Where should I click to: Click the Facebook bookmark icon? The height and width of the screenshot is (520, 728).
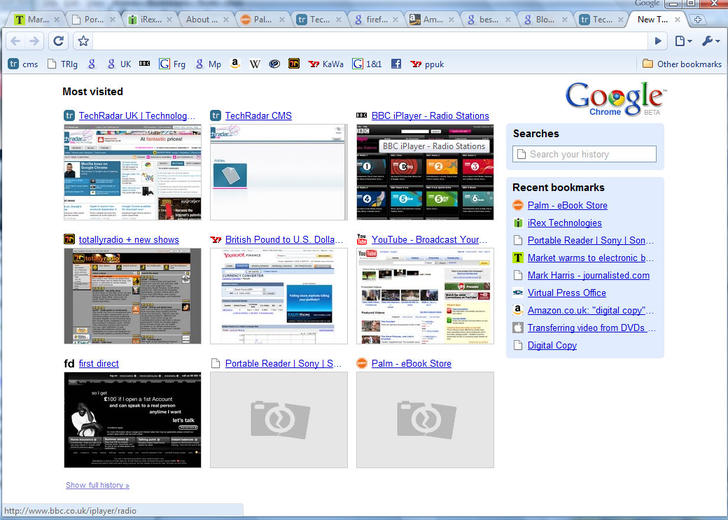[396, 64]
